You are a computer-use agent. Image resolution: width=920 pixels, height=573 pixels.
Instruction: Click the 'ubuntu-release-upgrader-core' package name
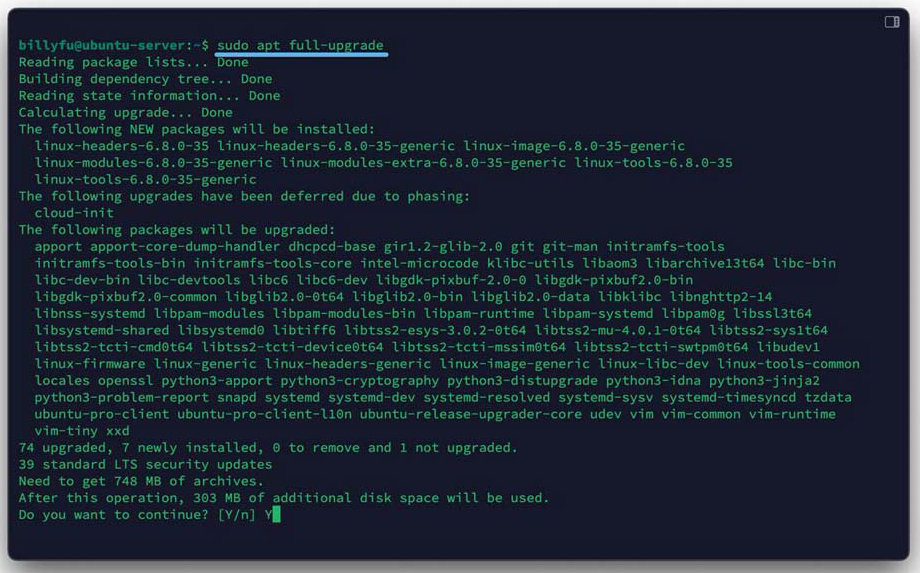coord(470,414)
